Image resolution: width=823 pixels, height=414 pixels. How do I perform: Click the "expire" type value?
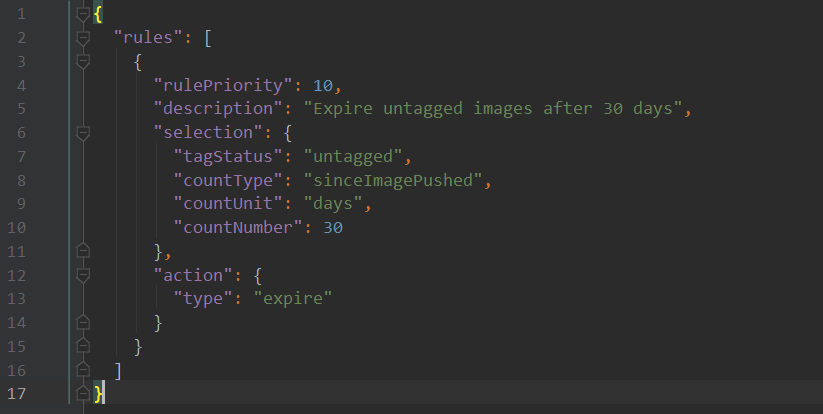click(x=293, y=299)
